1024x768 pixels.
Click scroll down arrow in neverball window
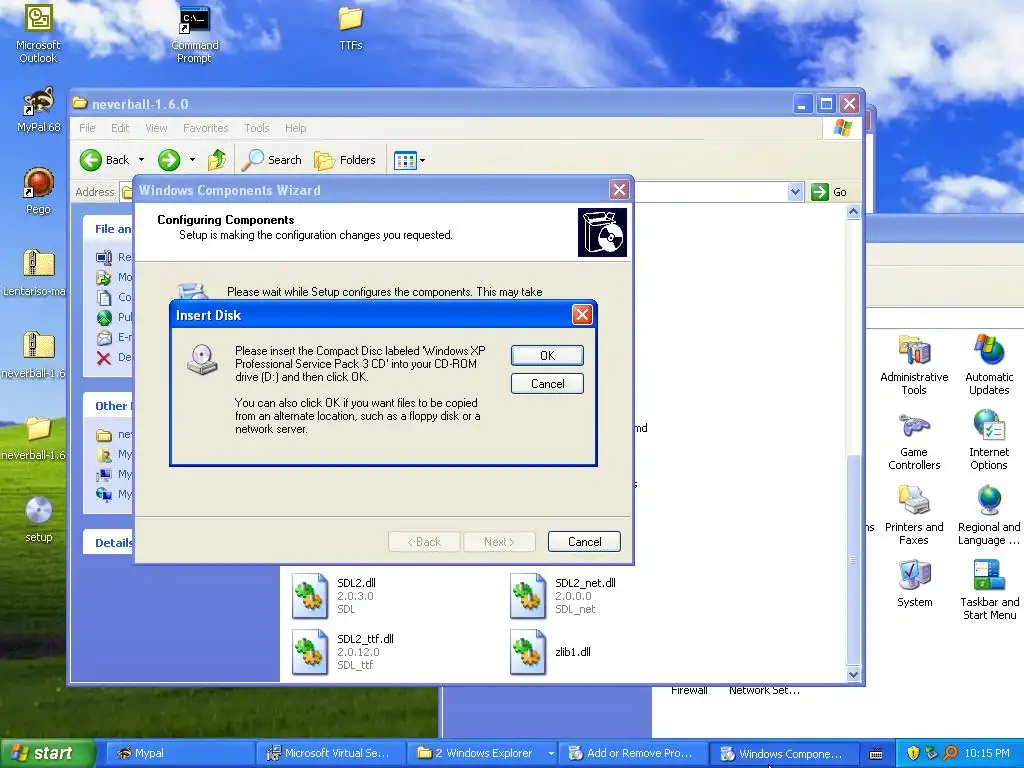click(x=853, y=675)
